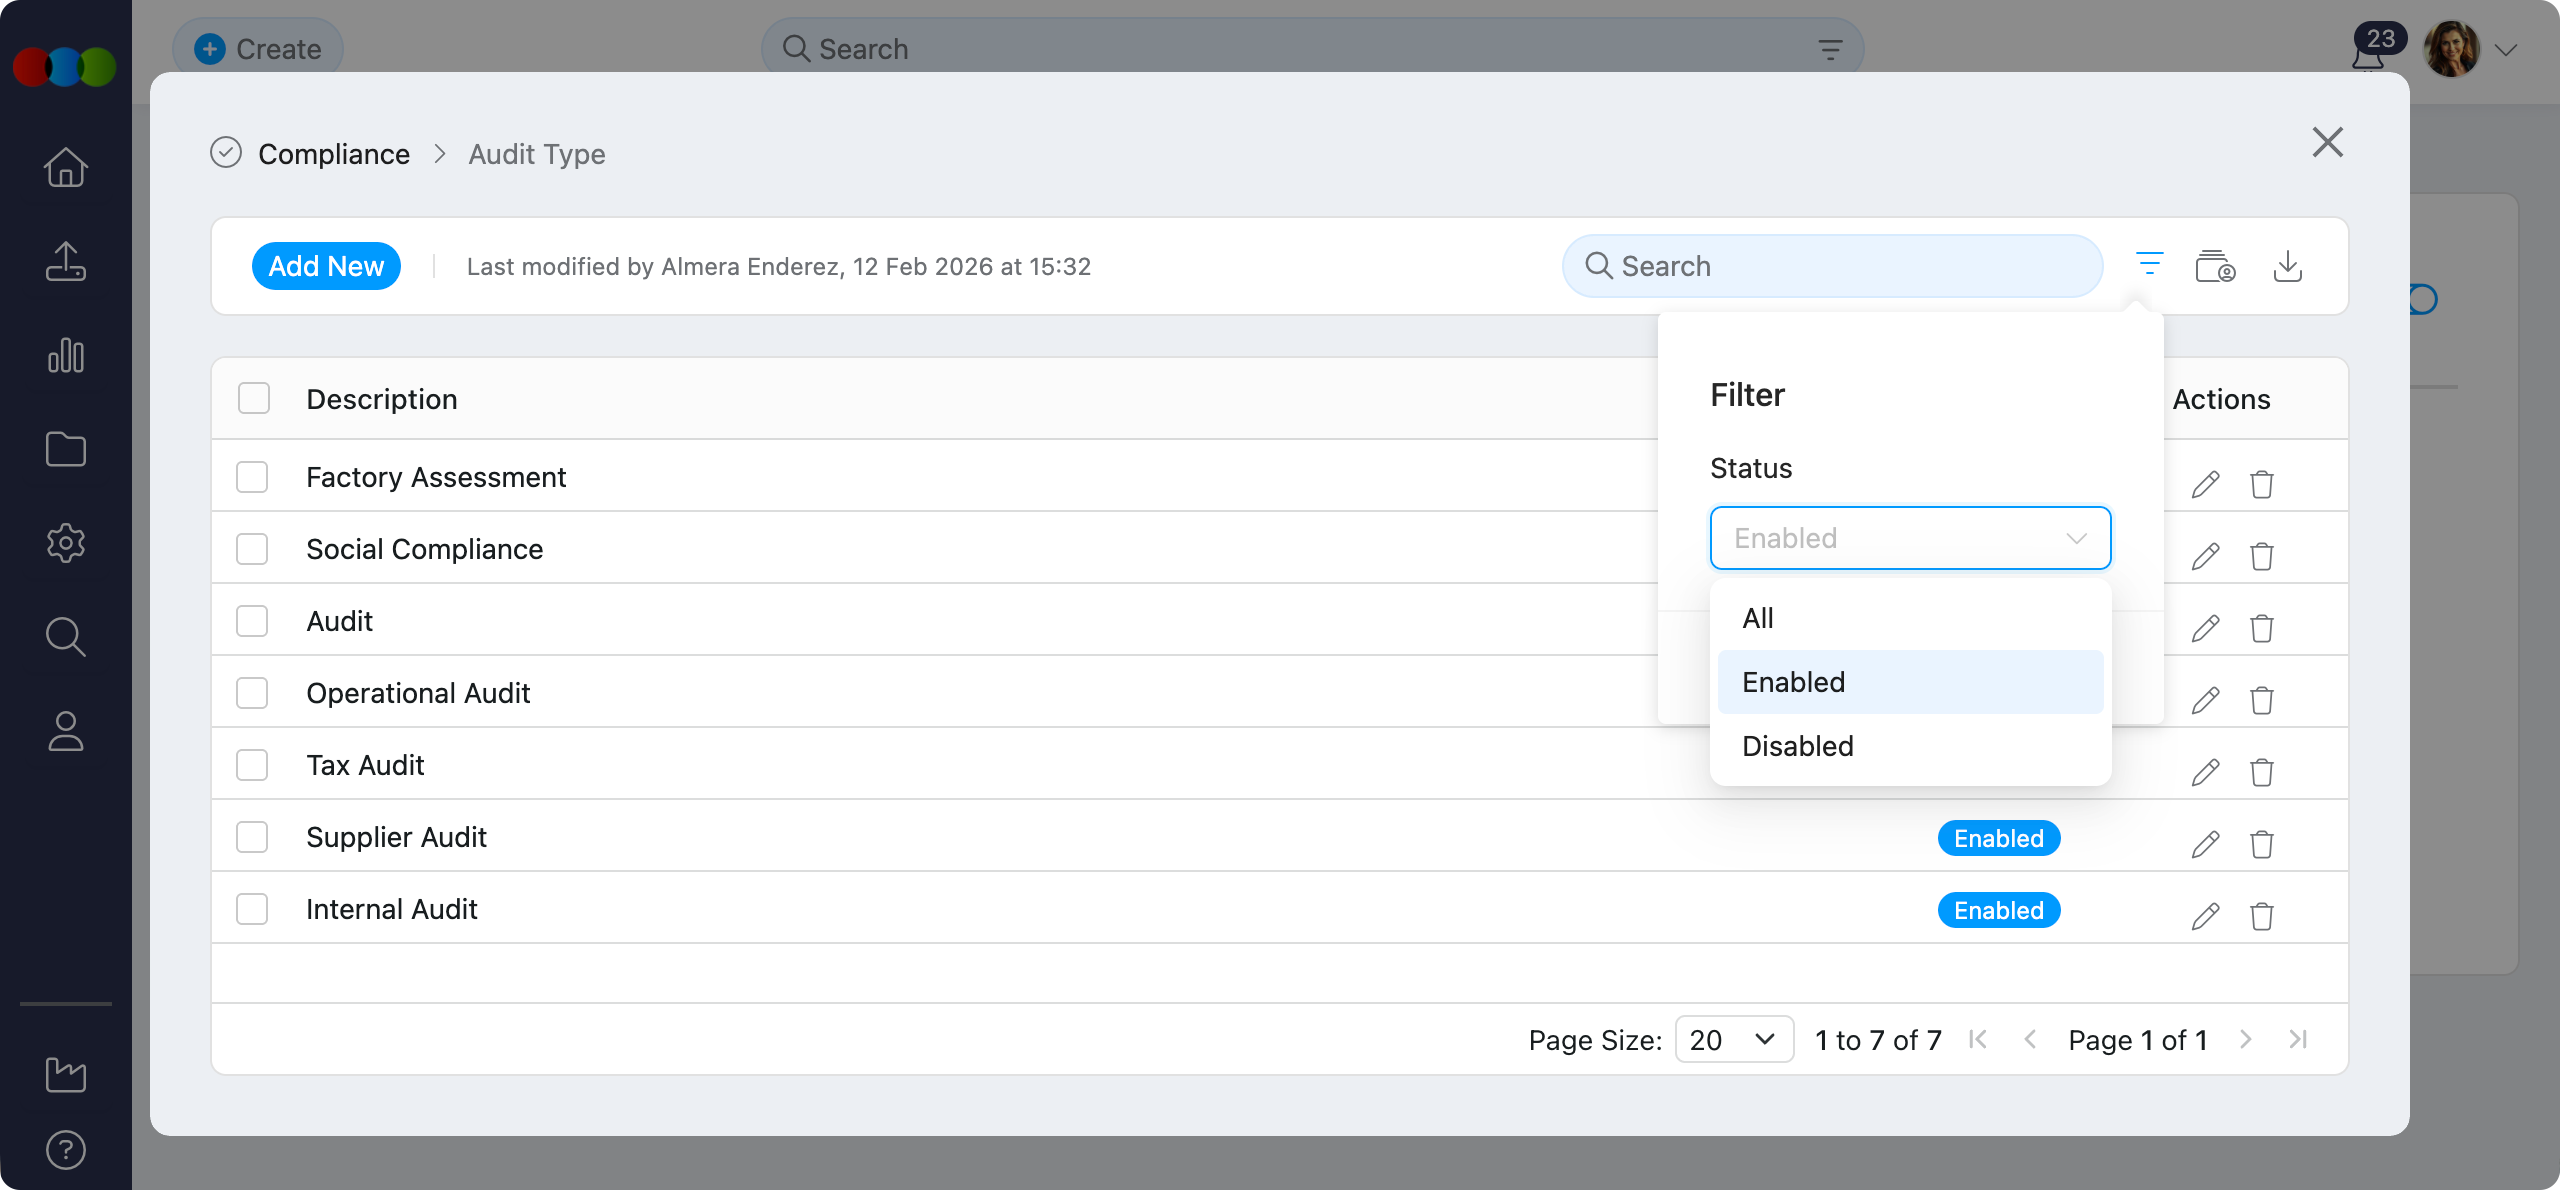Open the Status filter dropdown

(x=1910, y=538)
